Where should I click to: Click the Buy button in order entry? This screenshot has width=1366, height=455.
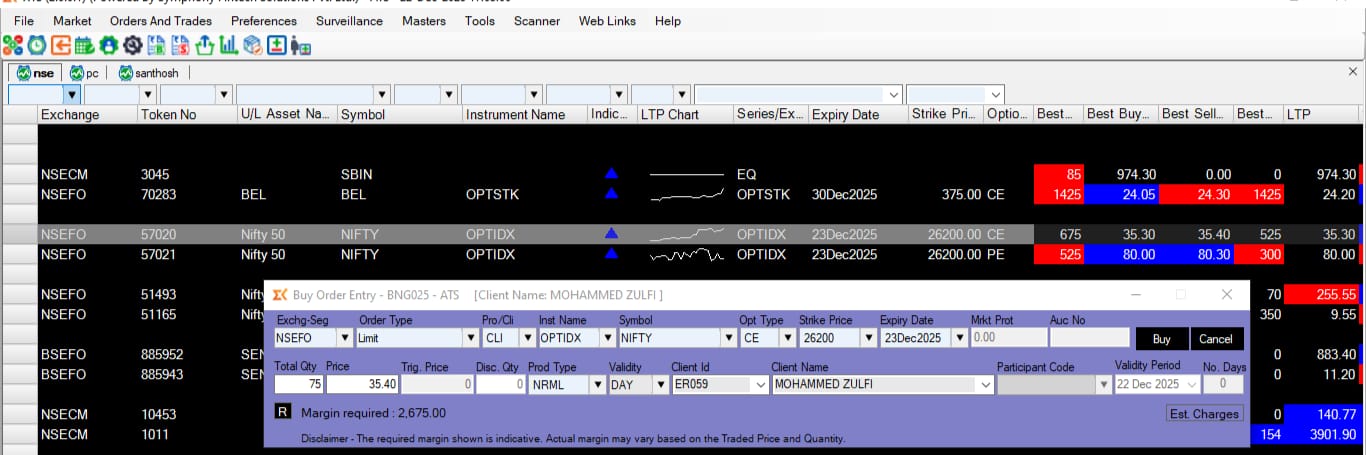1161,338
